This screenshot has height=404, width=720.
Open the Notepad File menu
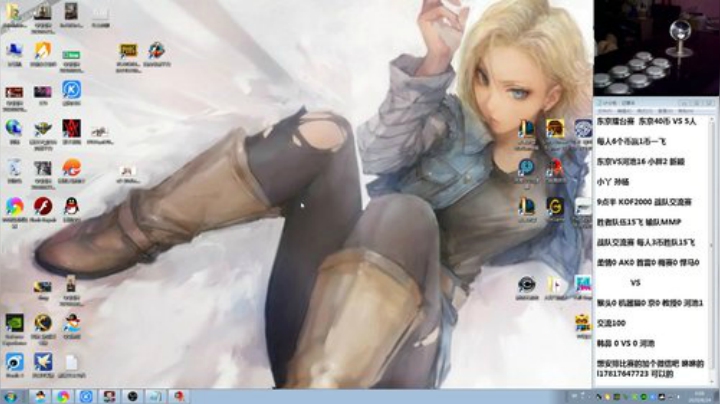tap(605, 111)
